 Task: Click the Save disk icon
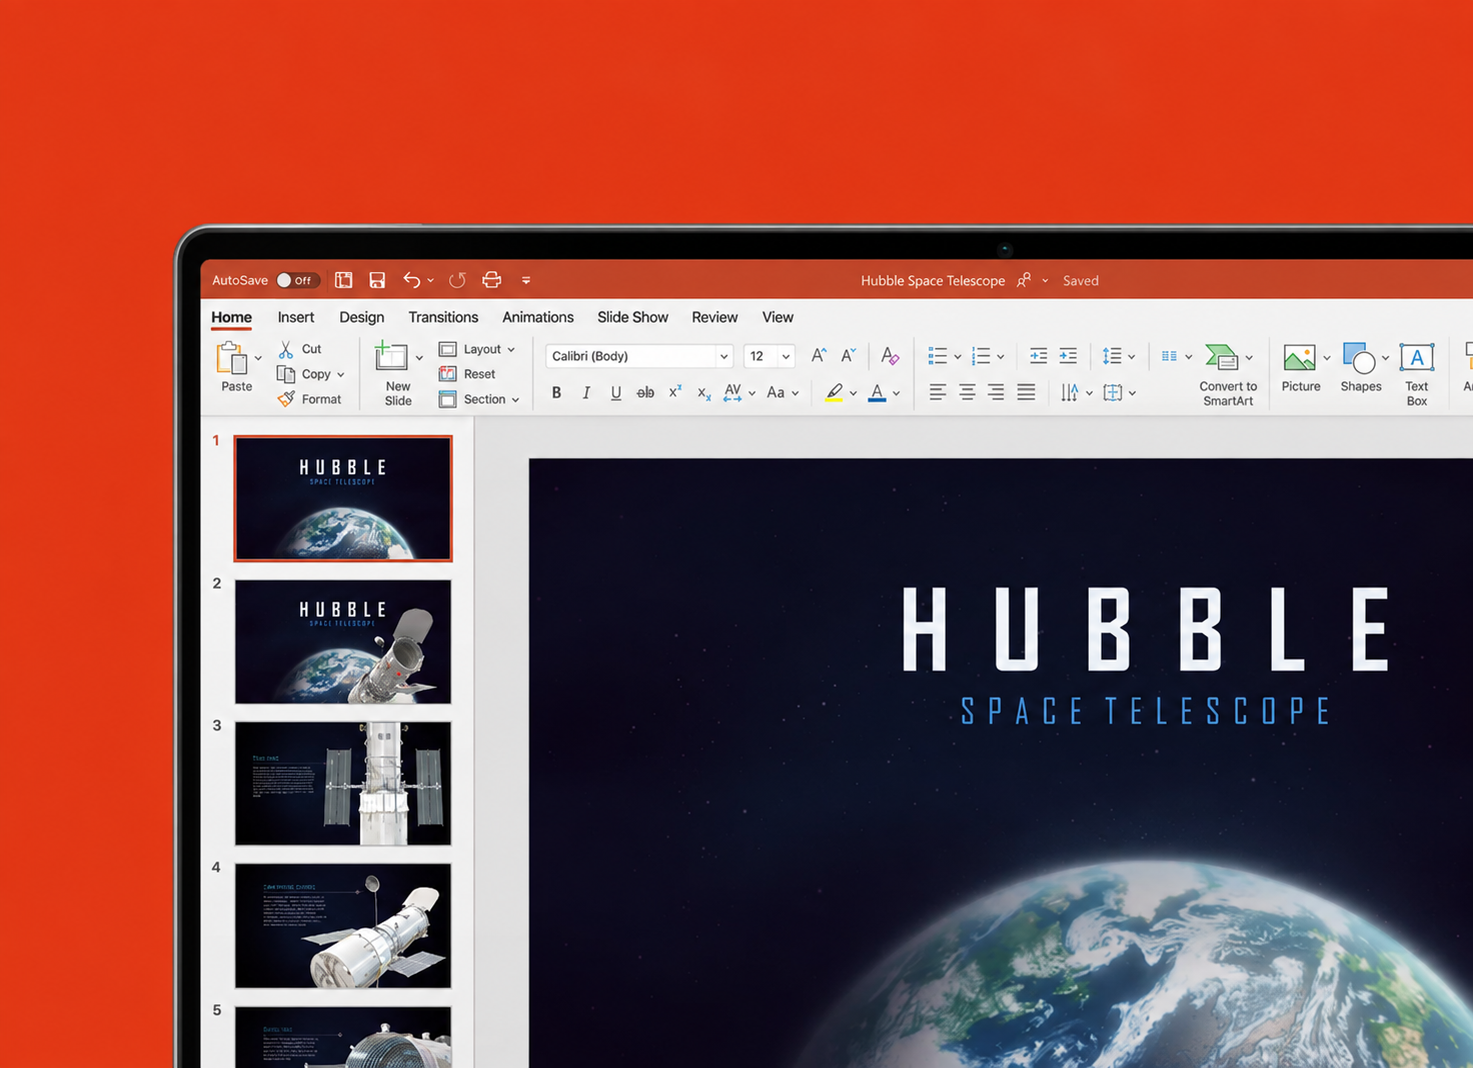[x=377, y=280]
